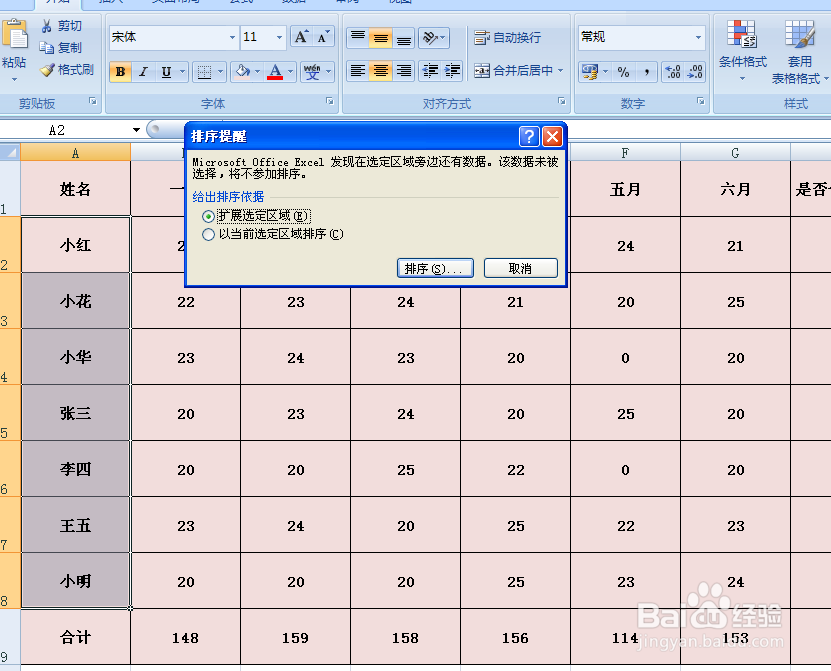Apply the red font color
This screenshot has height=671, width=831.
pyautogui.click(x=275, y=72)
